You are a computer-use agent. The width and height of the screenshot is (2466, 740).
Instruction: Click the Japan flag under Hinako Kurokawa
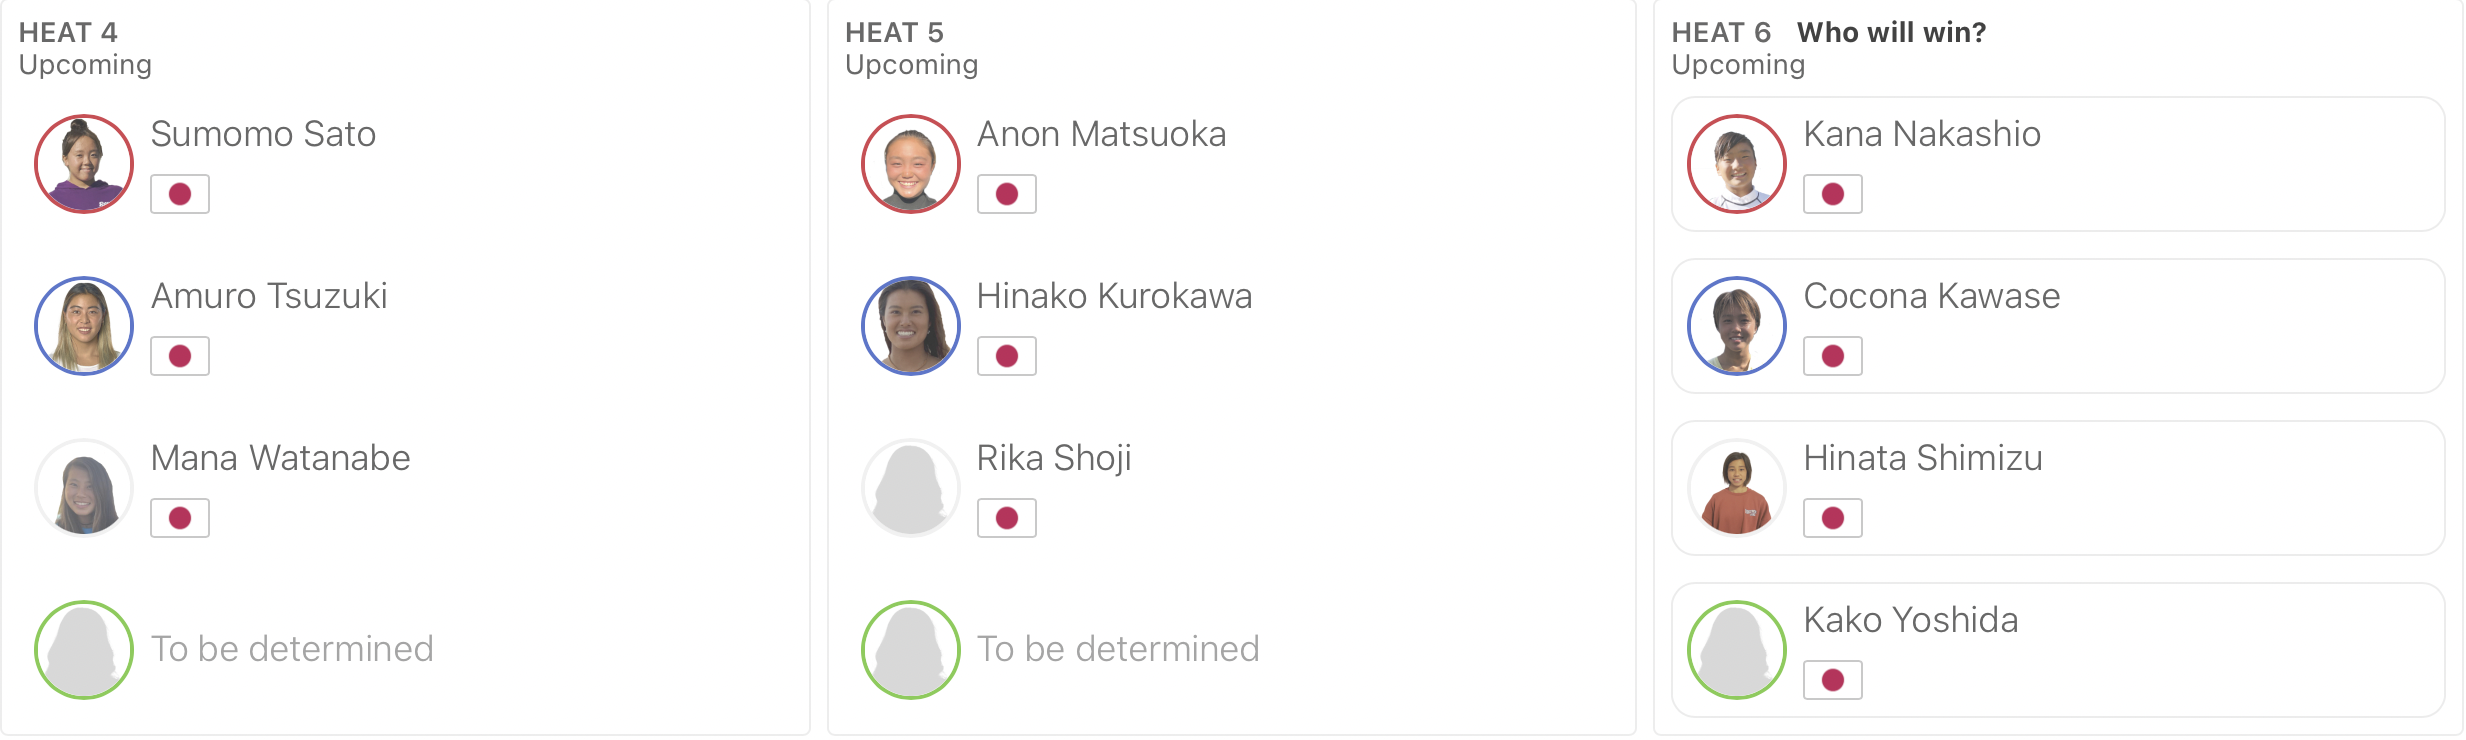coord(1007,356)
